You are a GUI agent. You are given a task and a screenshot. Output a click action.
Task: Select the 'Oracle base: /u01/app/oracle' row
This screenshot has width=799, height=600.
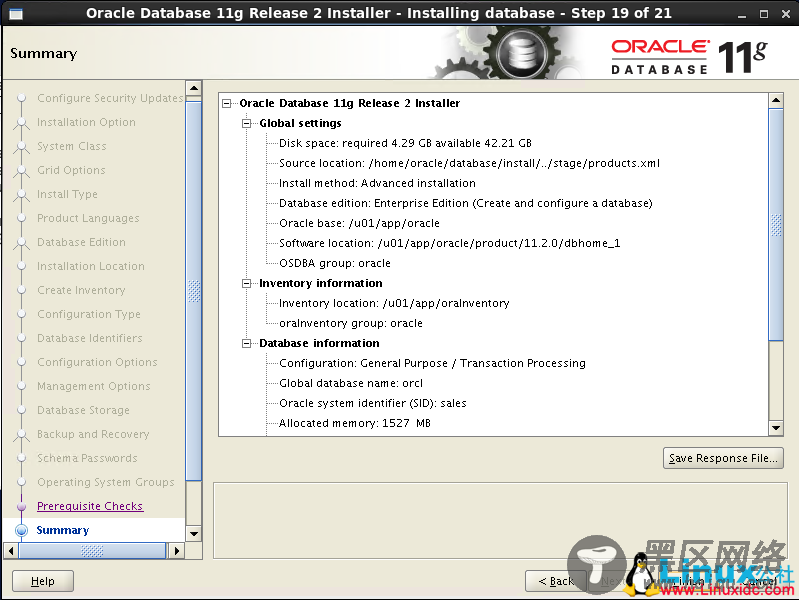click(359, 223)
